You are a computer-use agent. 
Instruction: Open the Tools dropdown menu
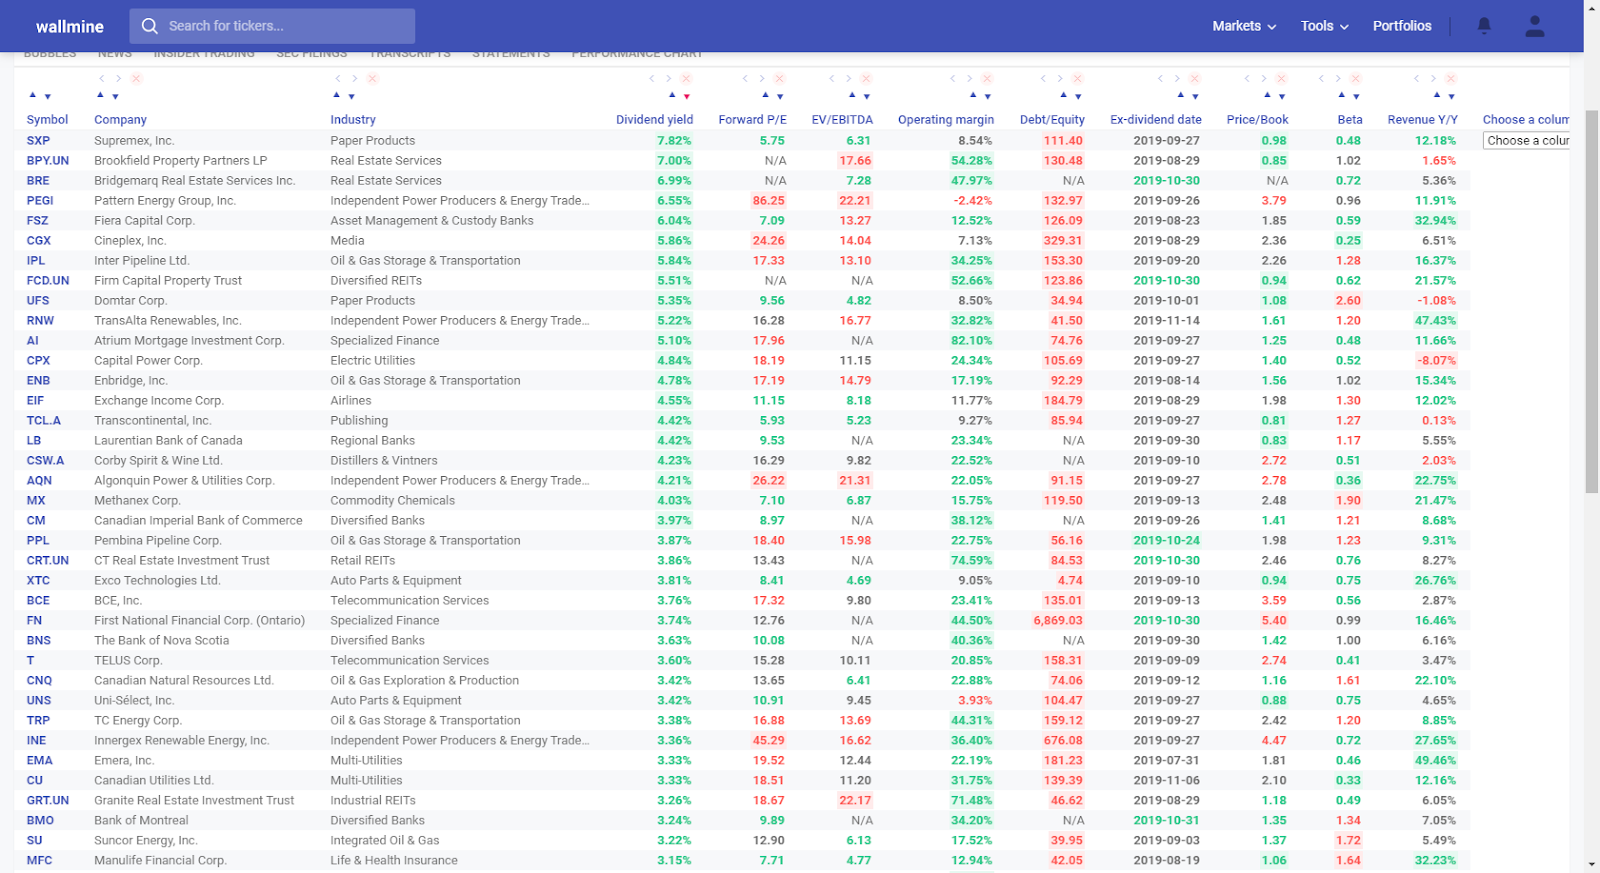tap(1324, 26)
